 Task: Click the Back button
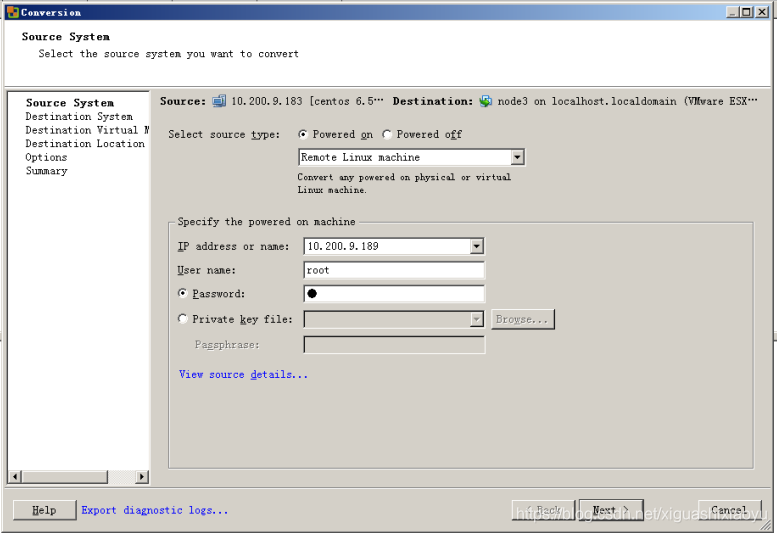tap(543, 510)
